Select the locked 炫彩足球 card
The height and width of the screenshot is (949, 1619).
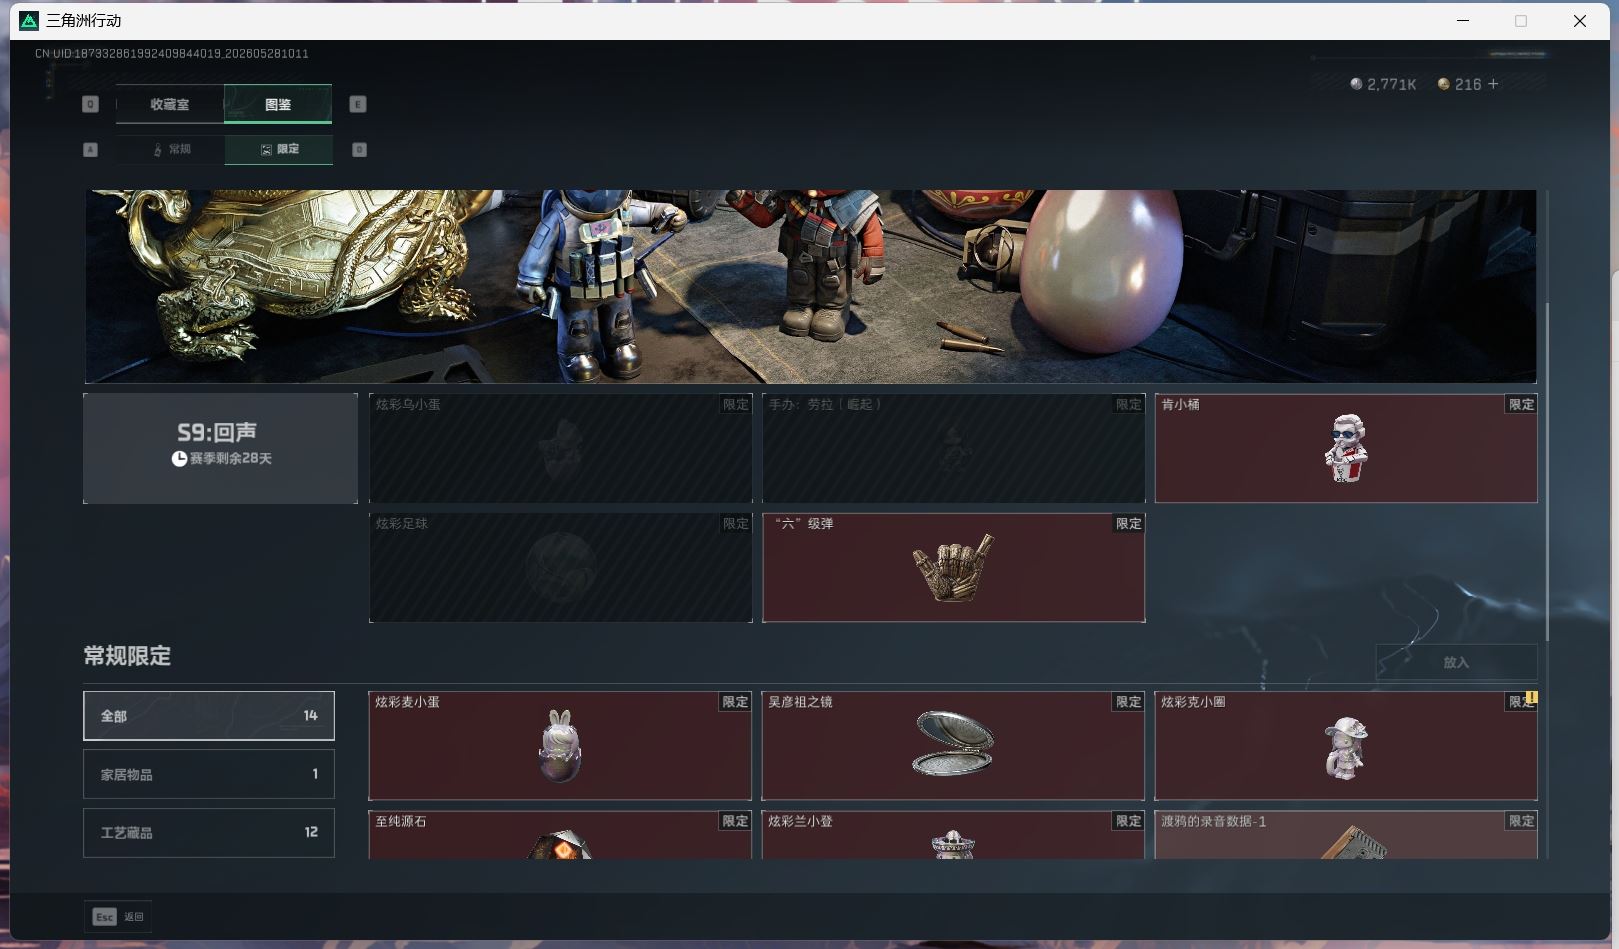click(x=560, y=567)
